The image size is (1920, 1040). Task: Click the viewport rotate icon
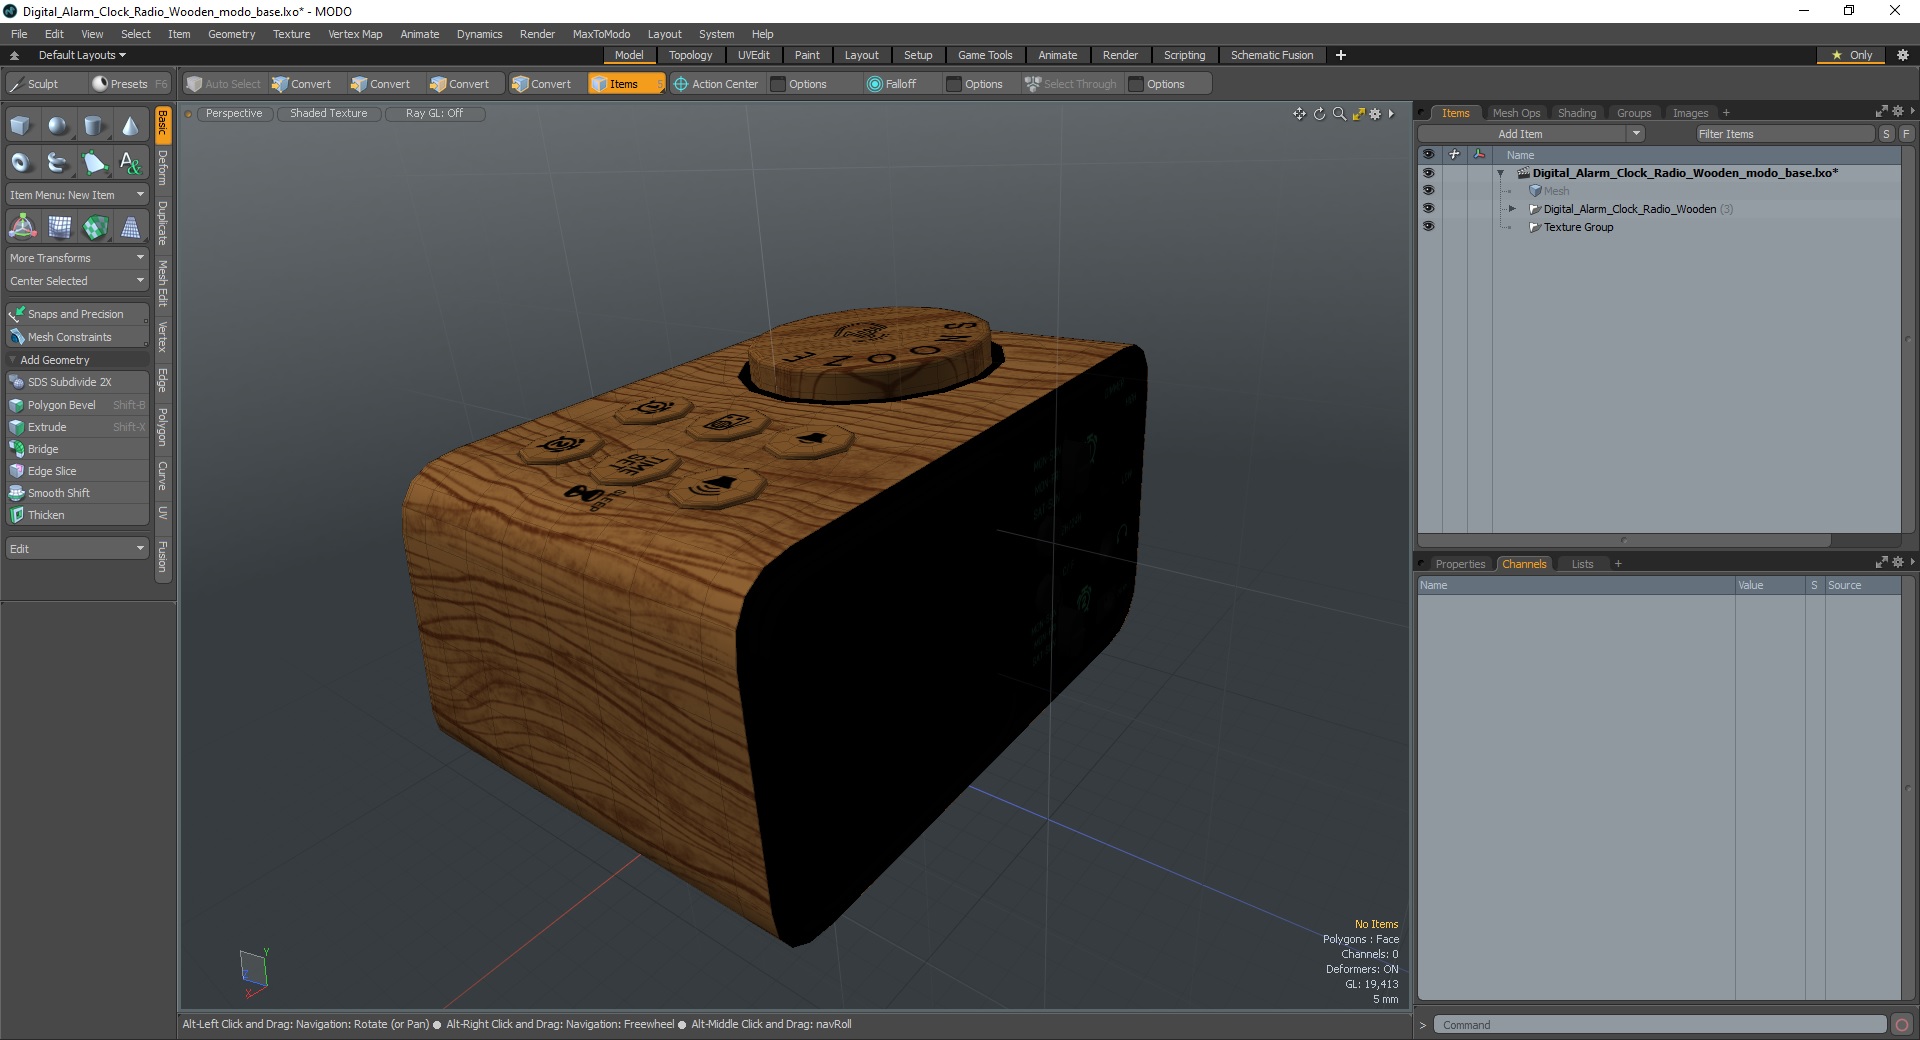pos(1319,114)
